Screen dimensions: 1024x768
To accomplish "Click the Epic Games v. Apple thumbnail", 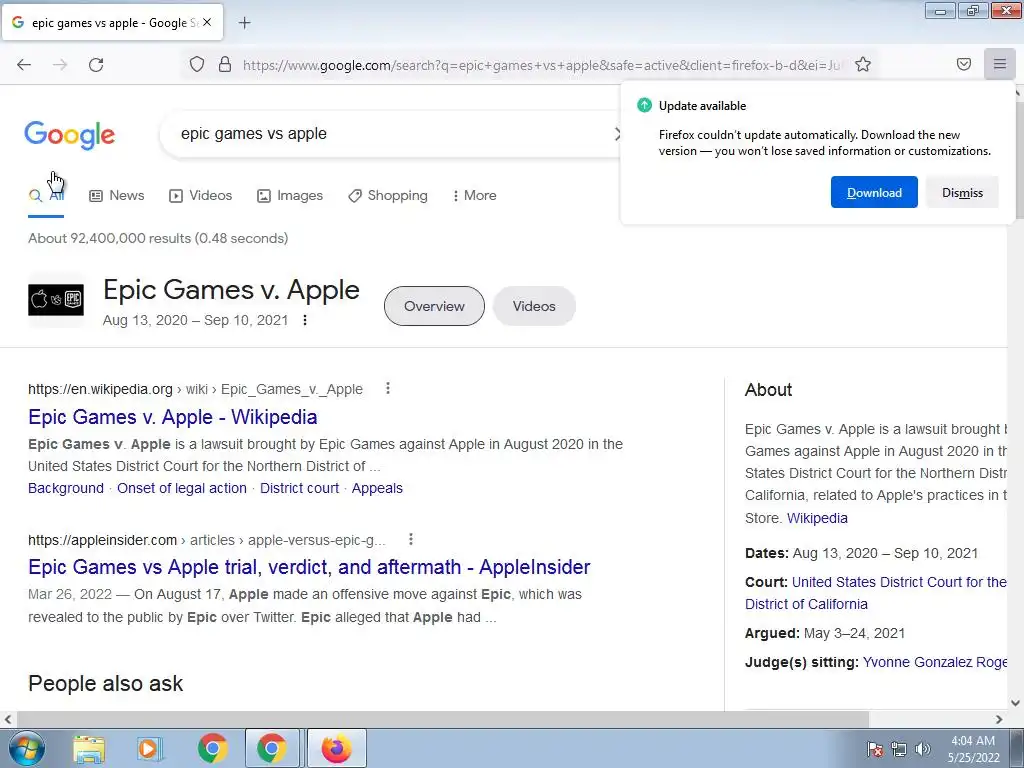I will pos(56,300).
